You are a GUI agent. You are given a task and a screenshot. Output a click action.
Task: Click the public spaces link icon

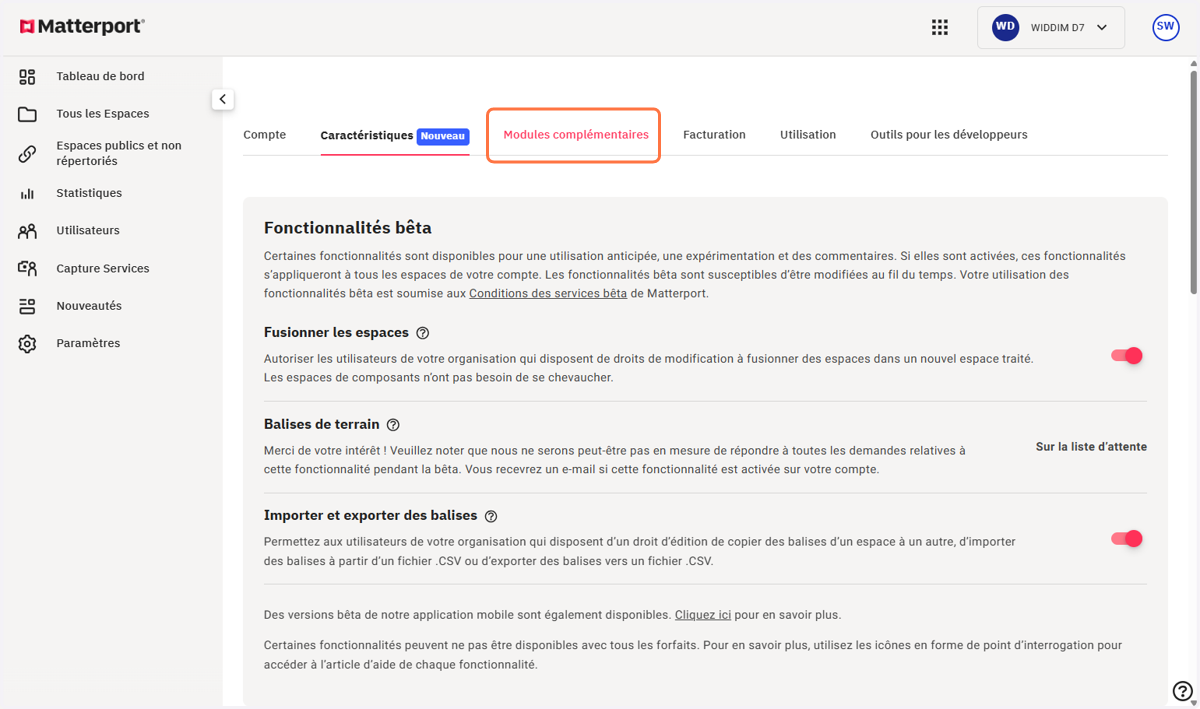point(27,154)
